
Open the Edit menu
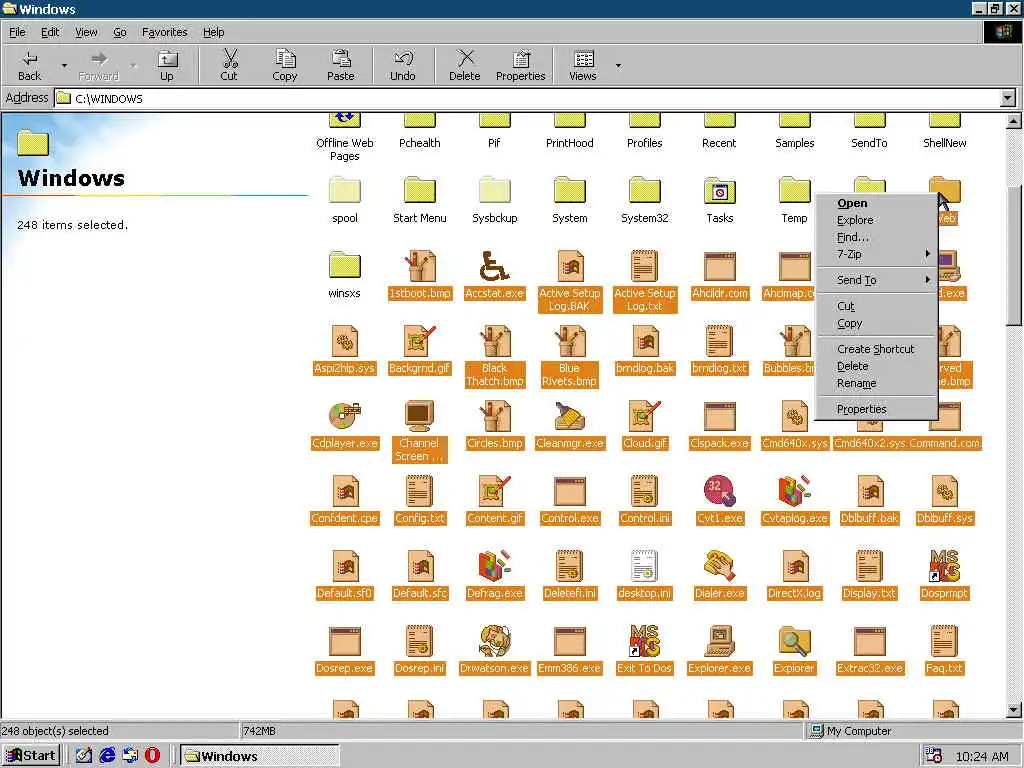[50, 32]
